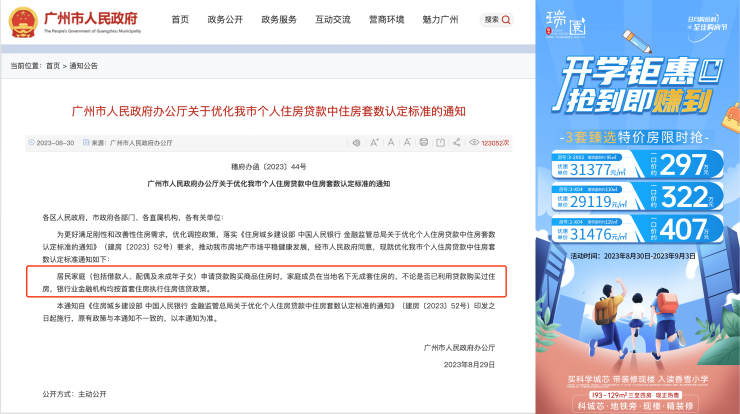Image resolution: width=740 pixels, height=414 pixels.
Task: Click the ad activity time 2023年8月30日-9月3日
Action: 633,256
